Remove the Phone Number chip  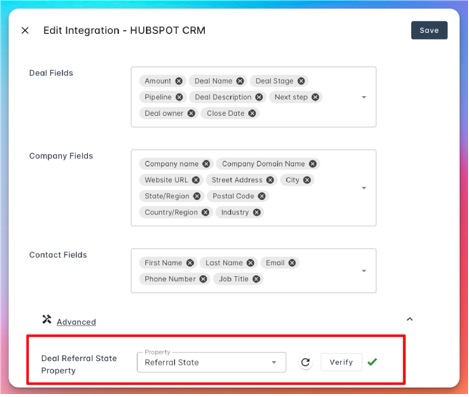(203, 279)
